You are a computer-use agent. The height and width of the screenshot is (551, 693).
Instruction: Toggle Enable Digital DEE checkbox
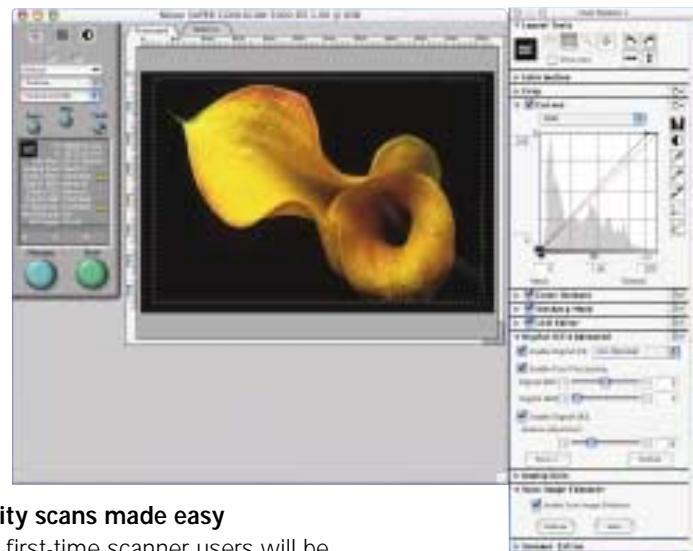tap(522, 415)
